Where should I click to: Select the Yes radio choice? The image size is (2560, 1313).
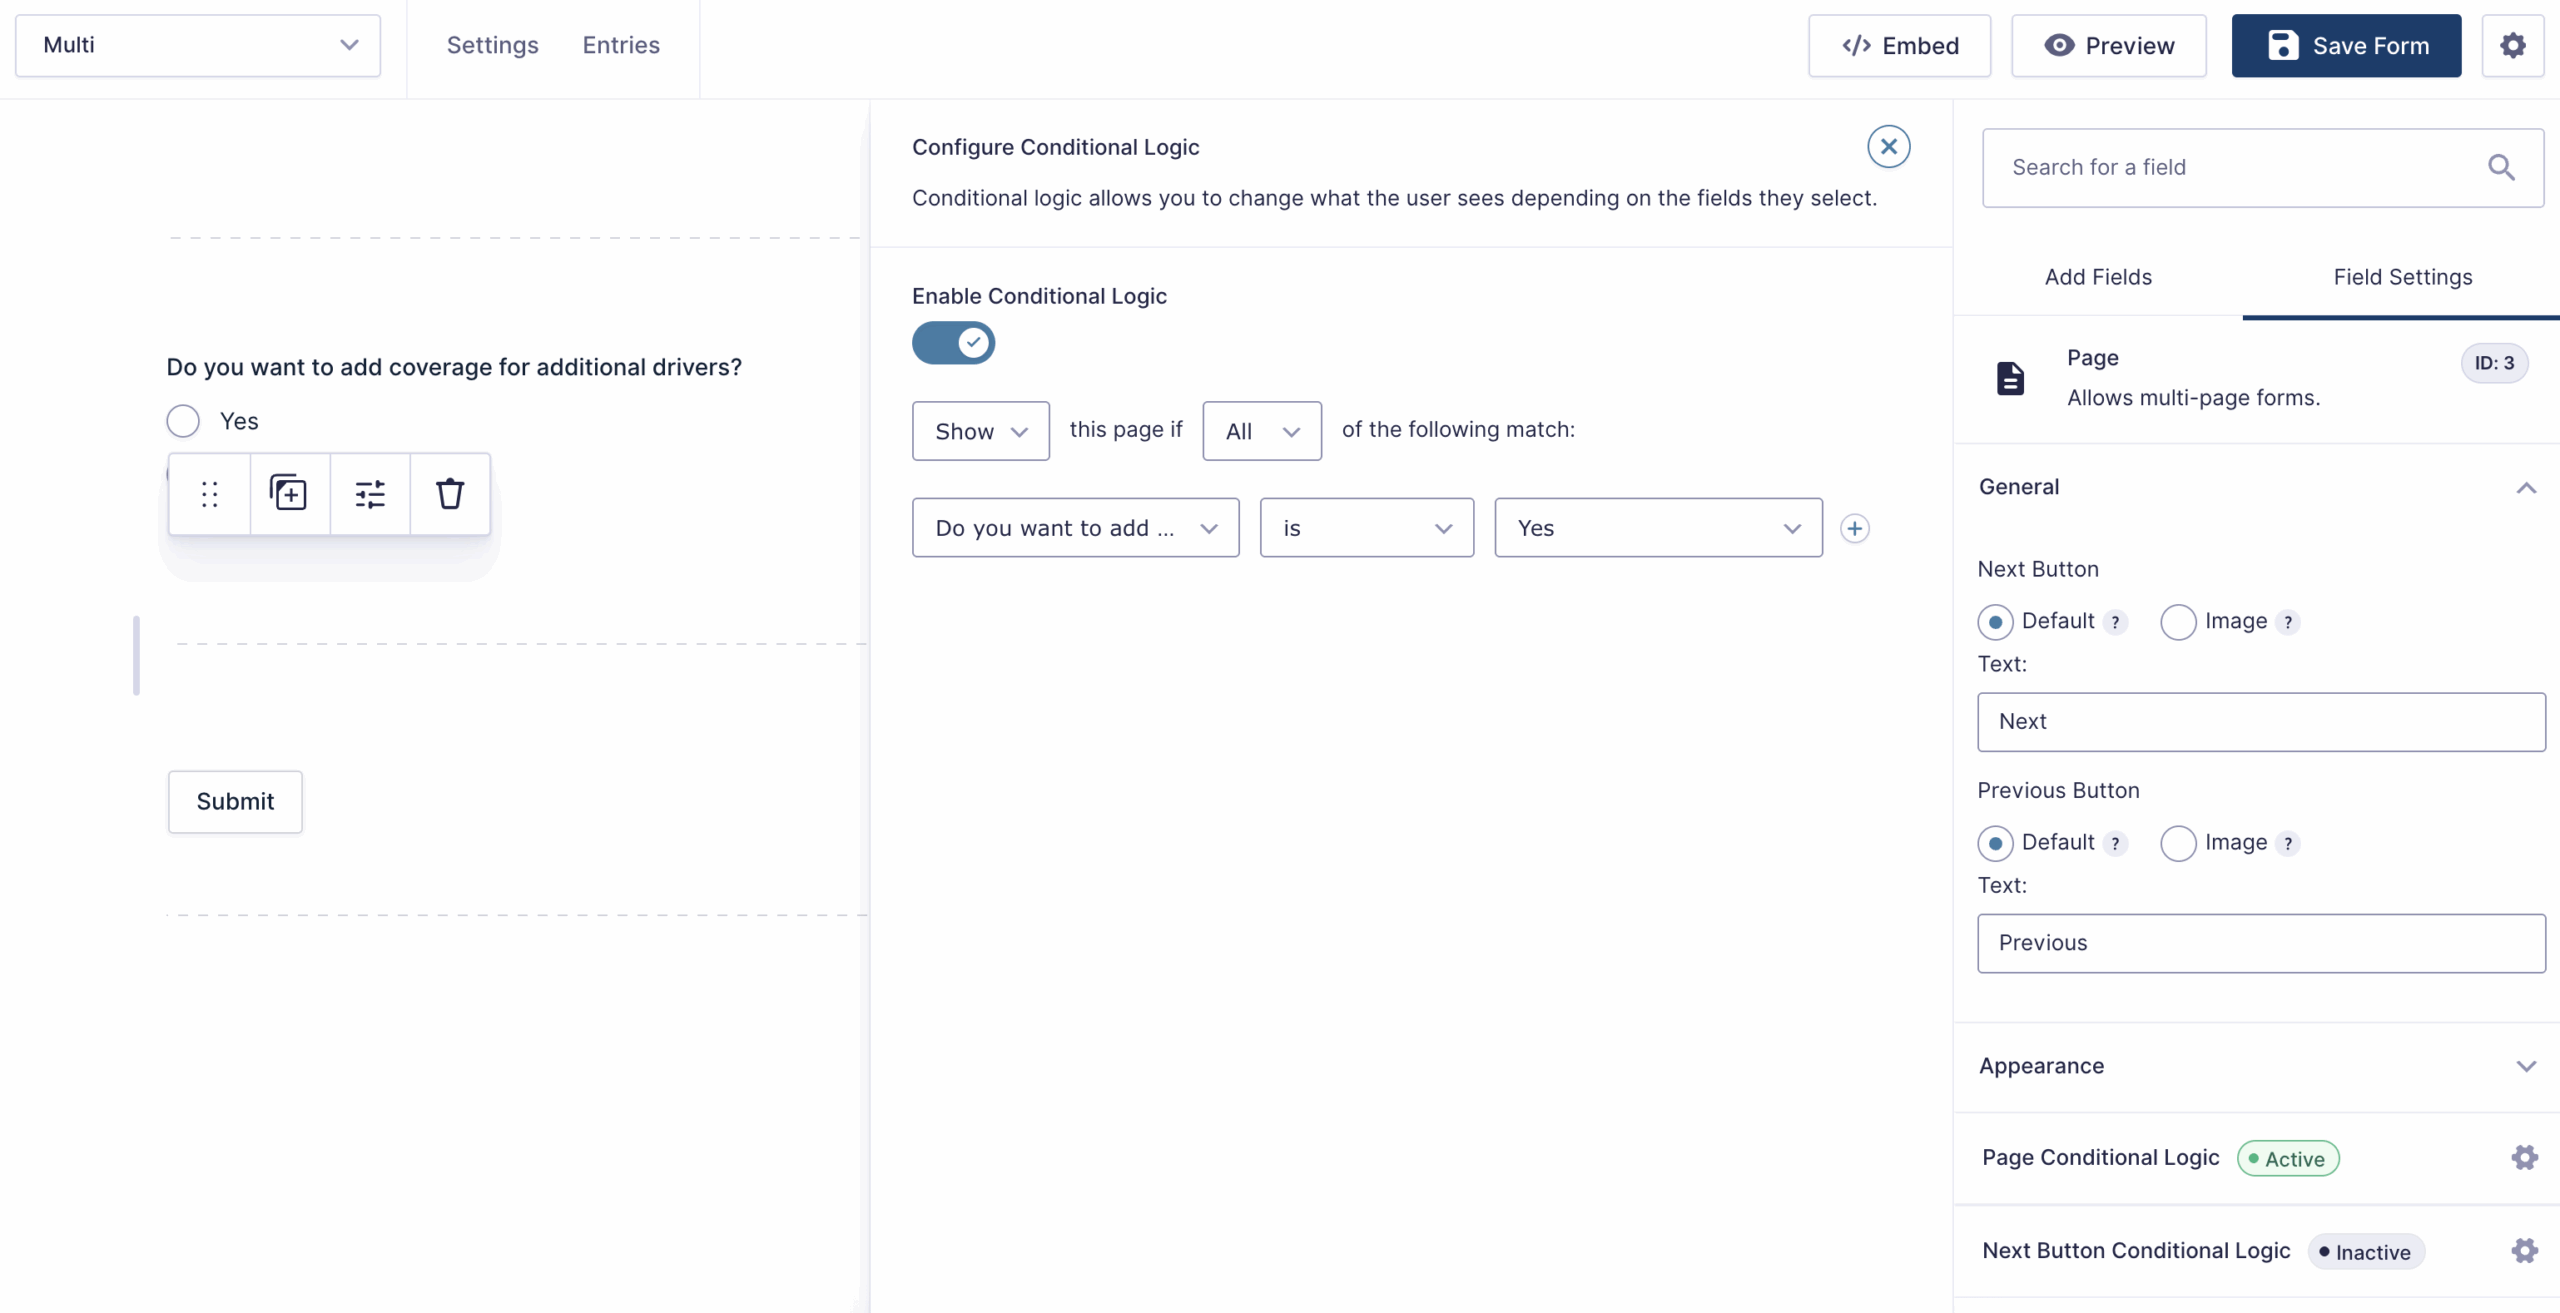click(x=183, y=421)
